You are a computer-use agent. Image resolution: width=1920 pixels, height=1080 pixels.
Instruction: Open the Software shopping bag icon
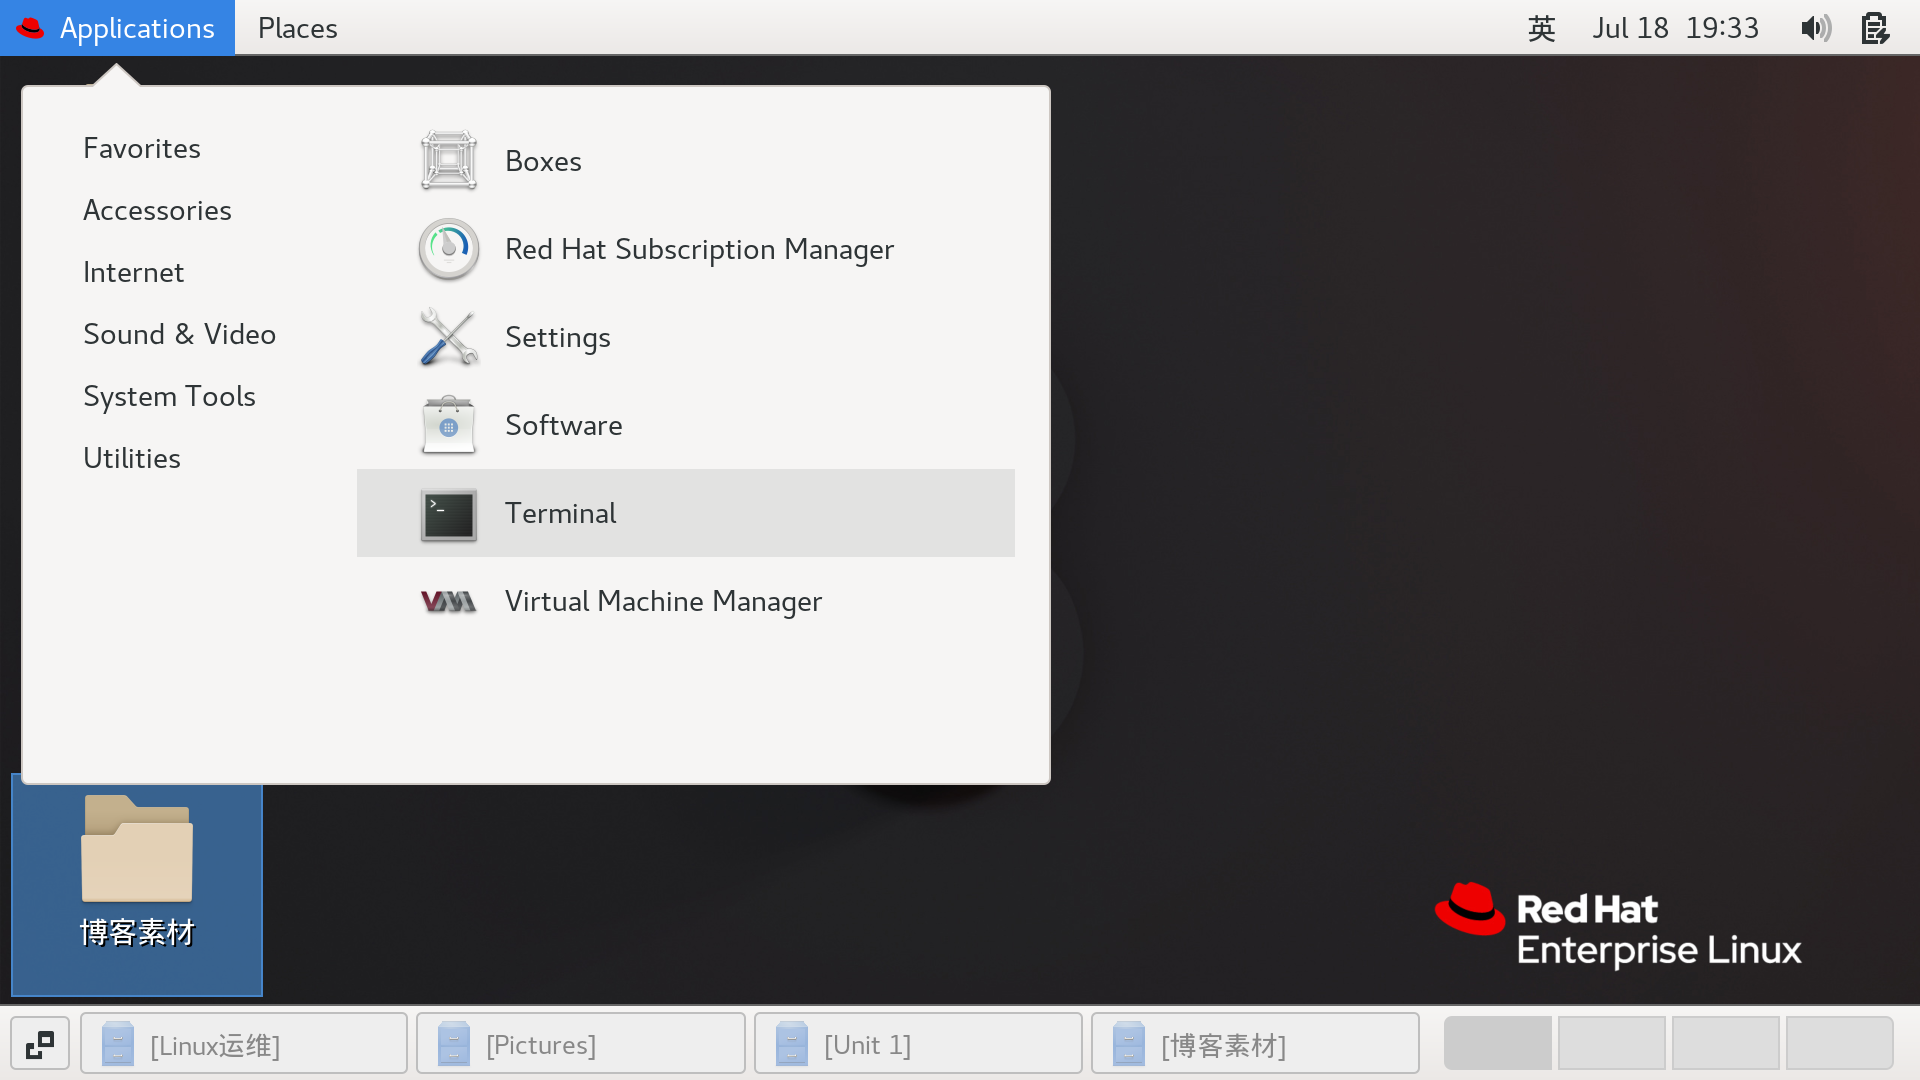click(449, 425)
